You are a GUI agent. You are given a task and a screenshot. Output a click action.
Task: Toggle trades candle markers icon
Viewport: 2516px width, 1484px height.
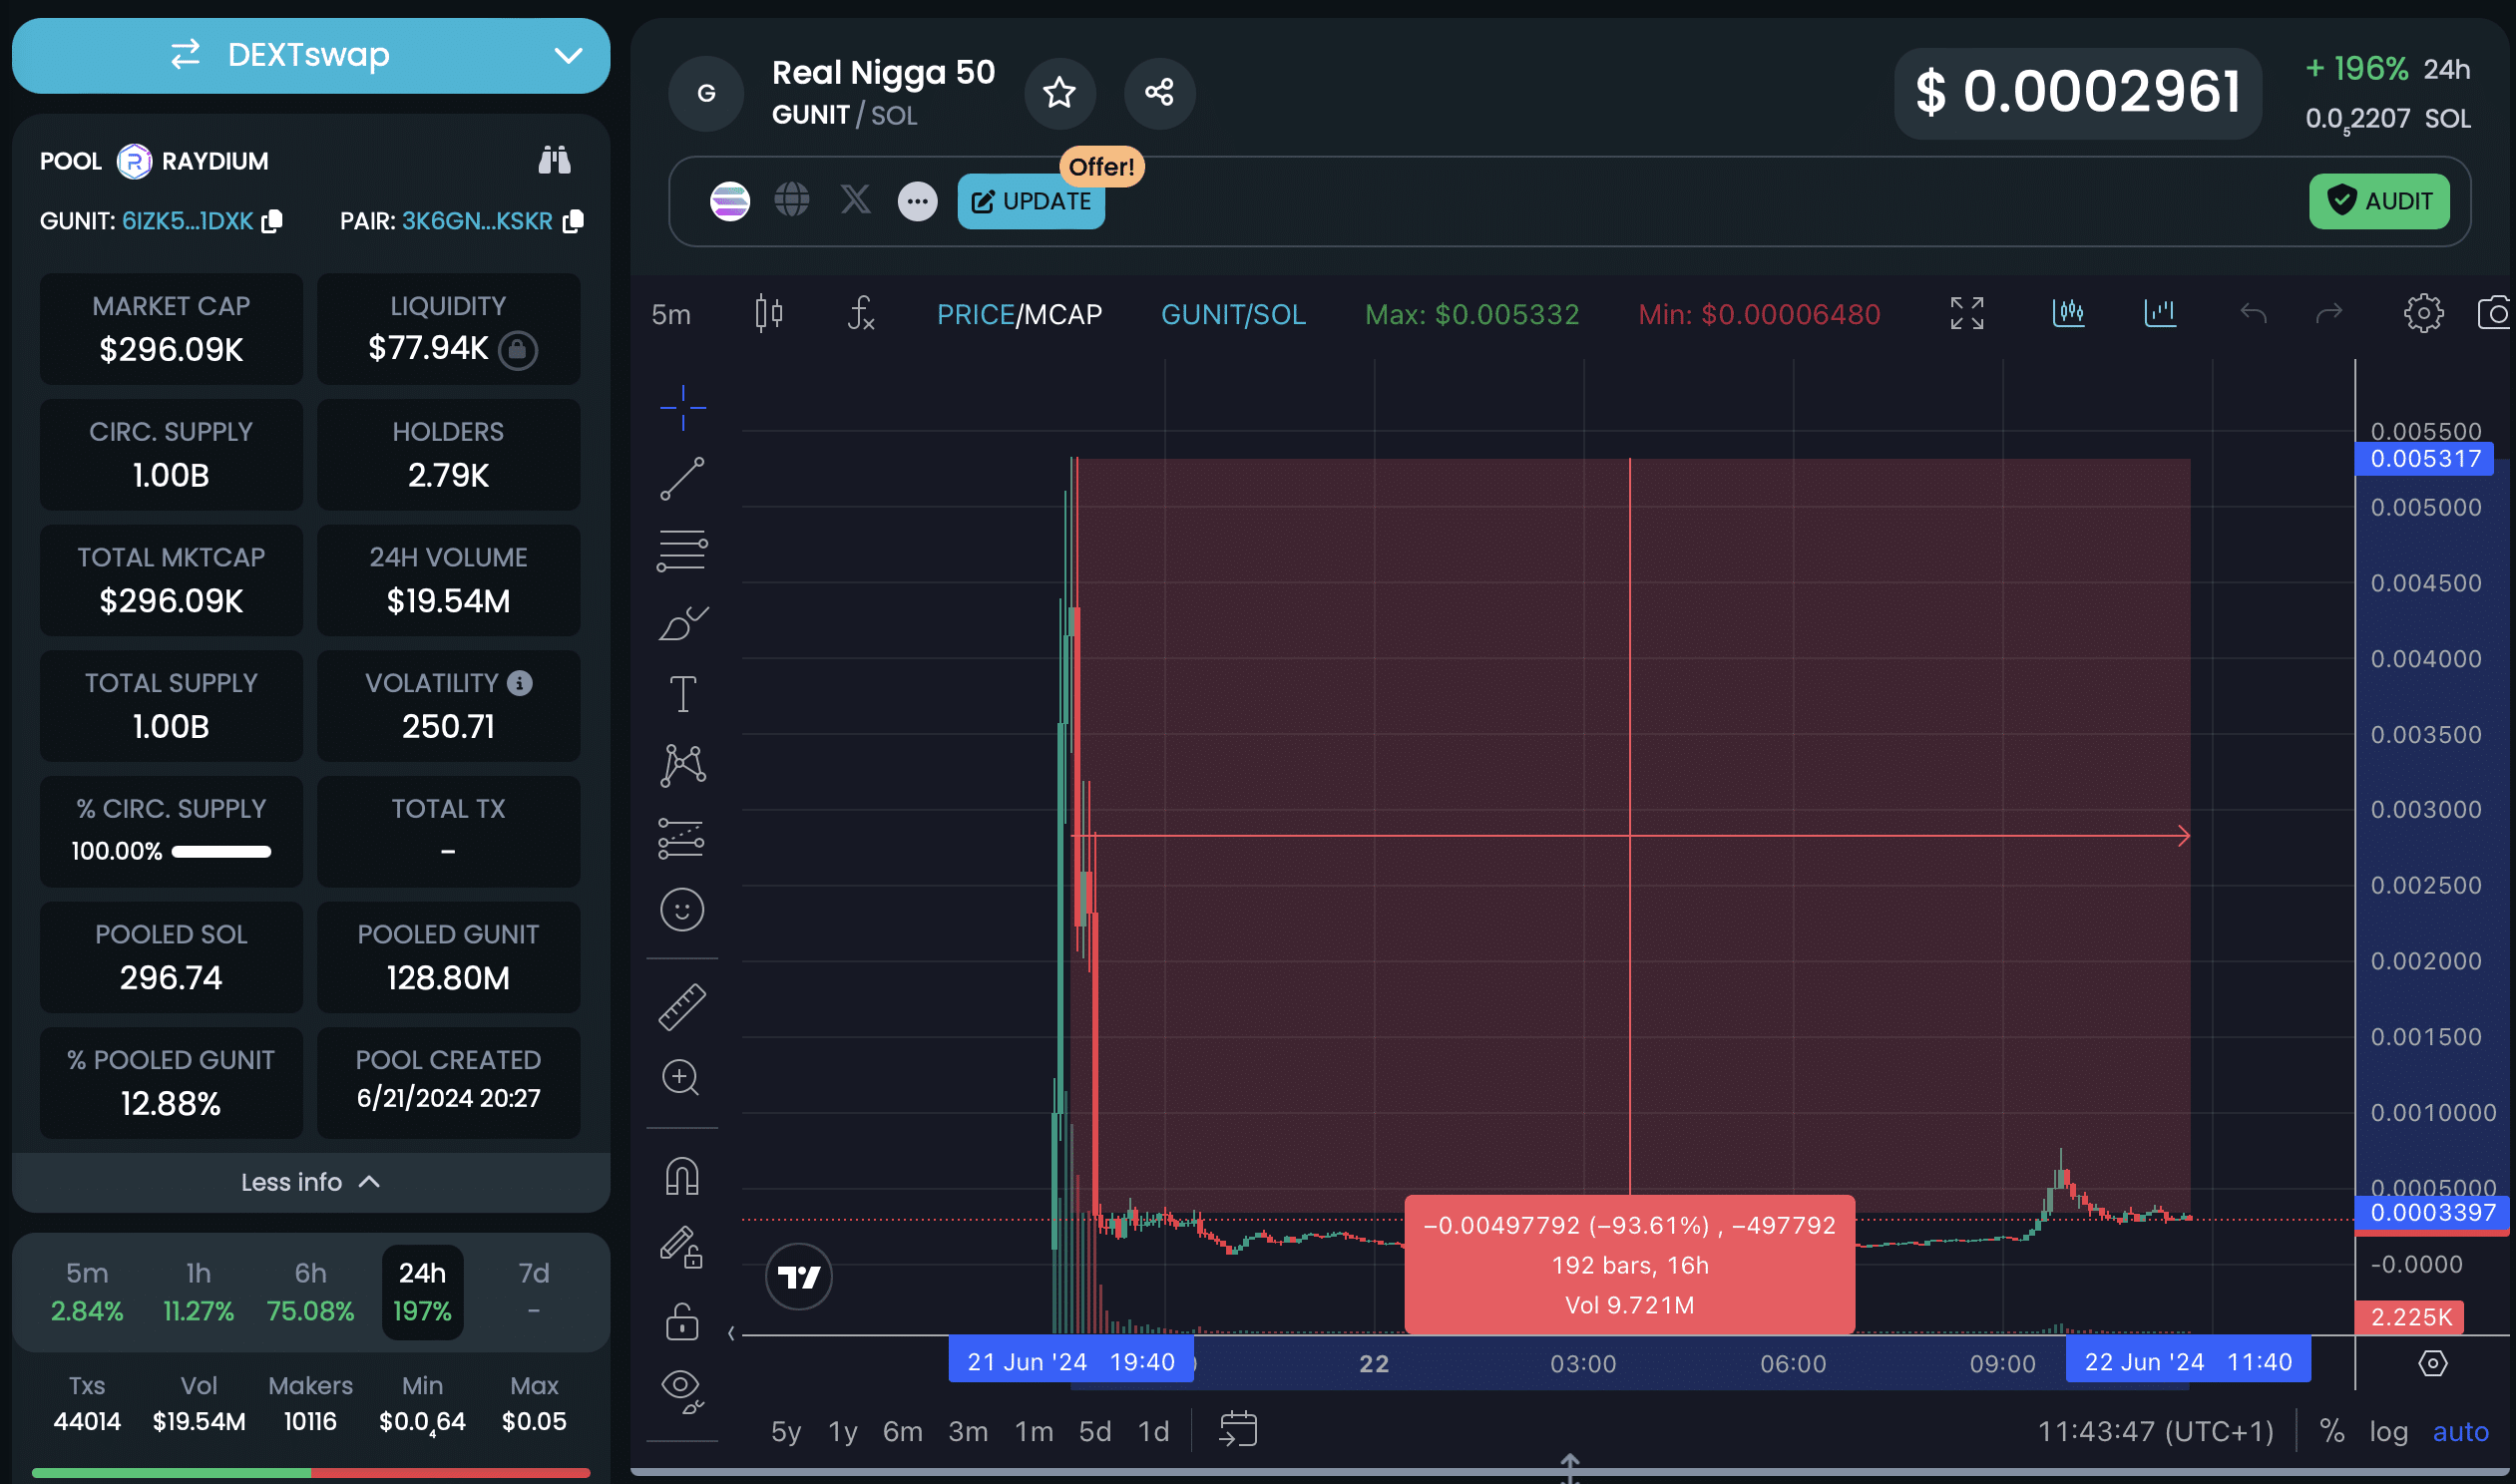2068,314
